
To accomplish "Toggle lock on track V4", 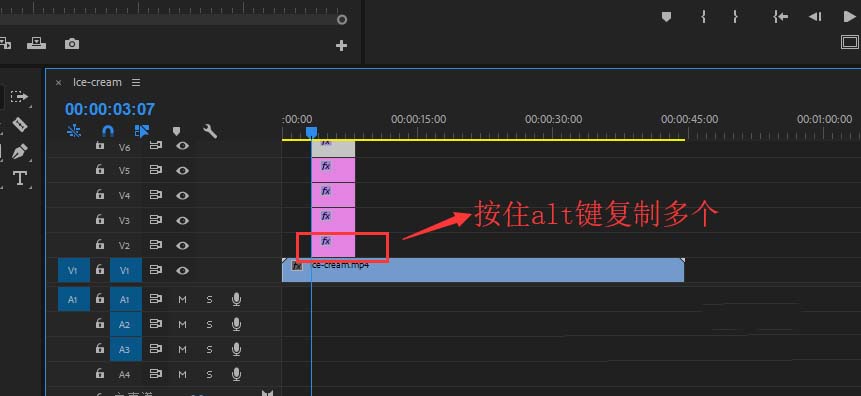I will (99, 194).
